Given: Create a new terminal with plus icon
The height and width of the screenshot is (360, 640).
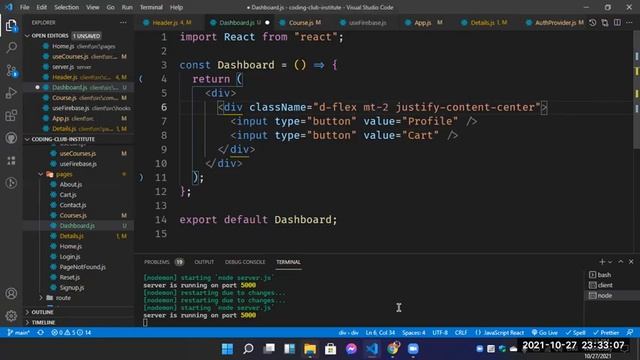Looking at the screenshot, I should coord(602,262).
